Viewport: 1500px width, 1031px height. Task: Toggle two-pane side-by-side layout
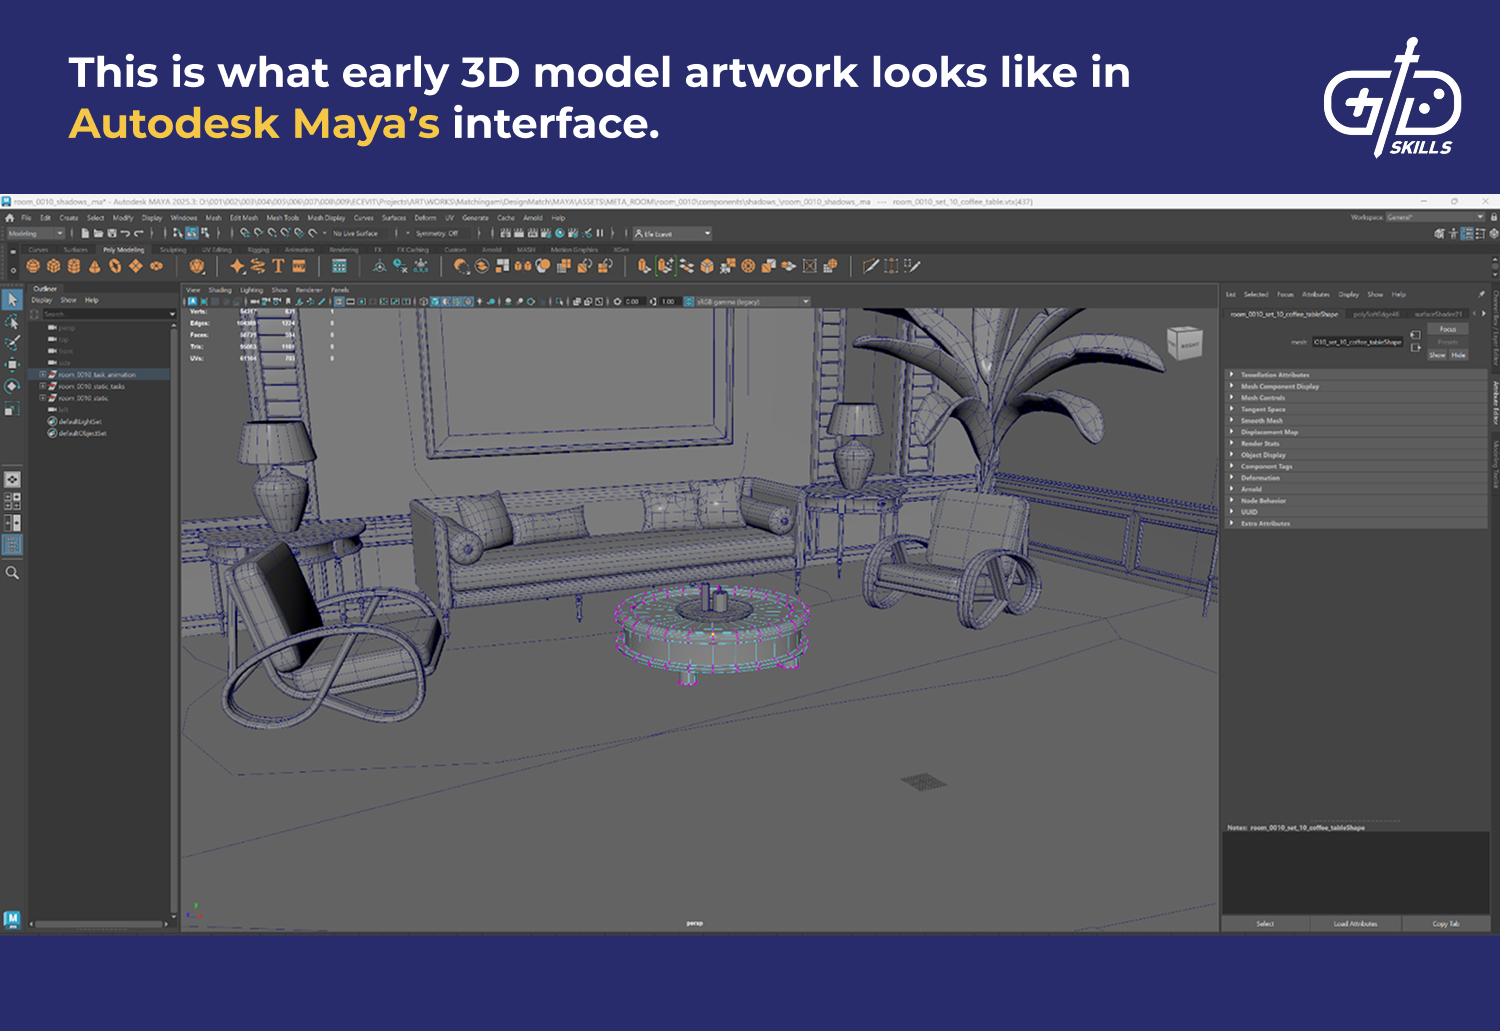tap(12, 523)
